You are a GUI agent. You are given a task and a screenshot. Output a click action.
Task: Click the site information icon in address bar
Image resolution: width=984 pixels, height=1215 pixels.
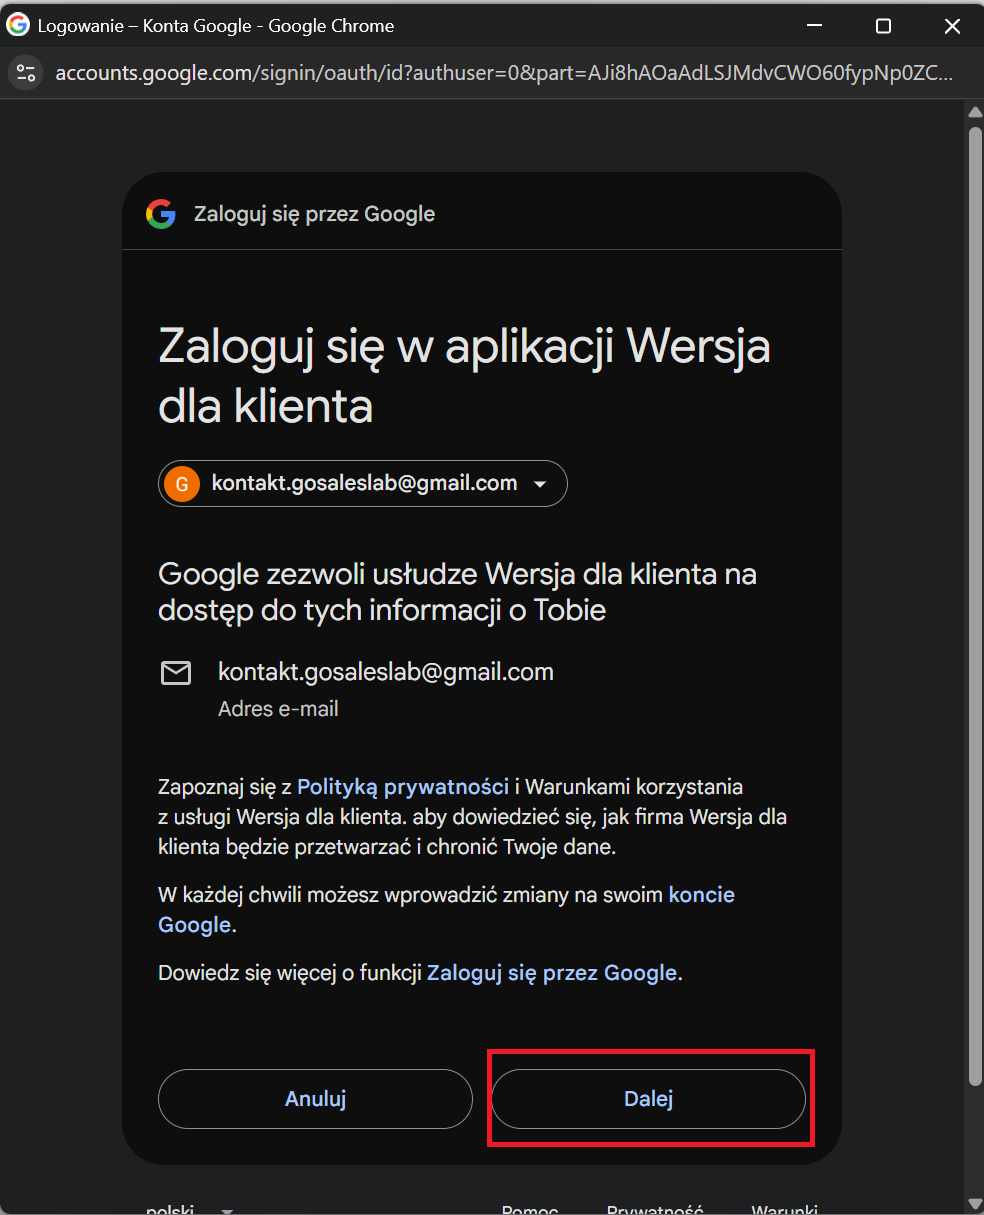pos(26,73)
